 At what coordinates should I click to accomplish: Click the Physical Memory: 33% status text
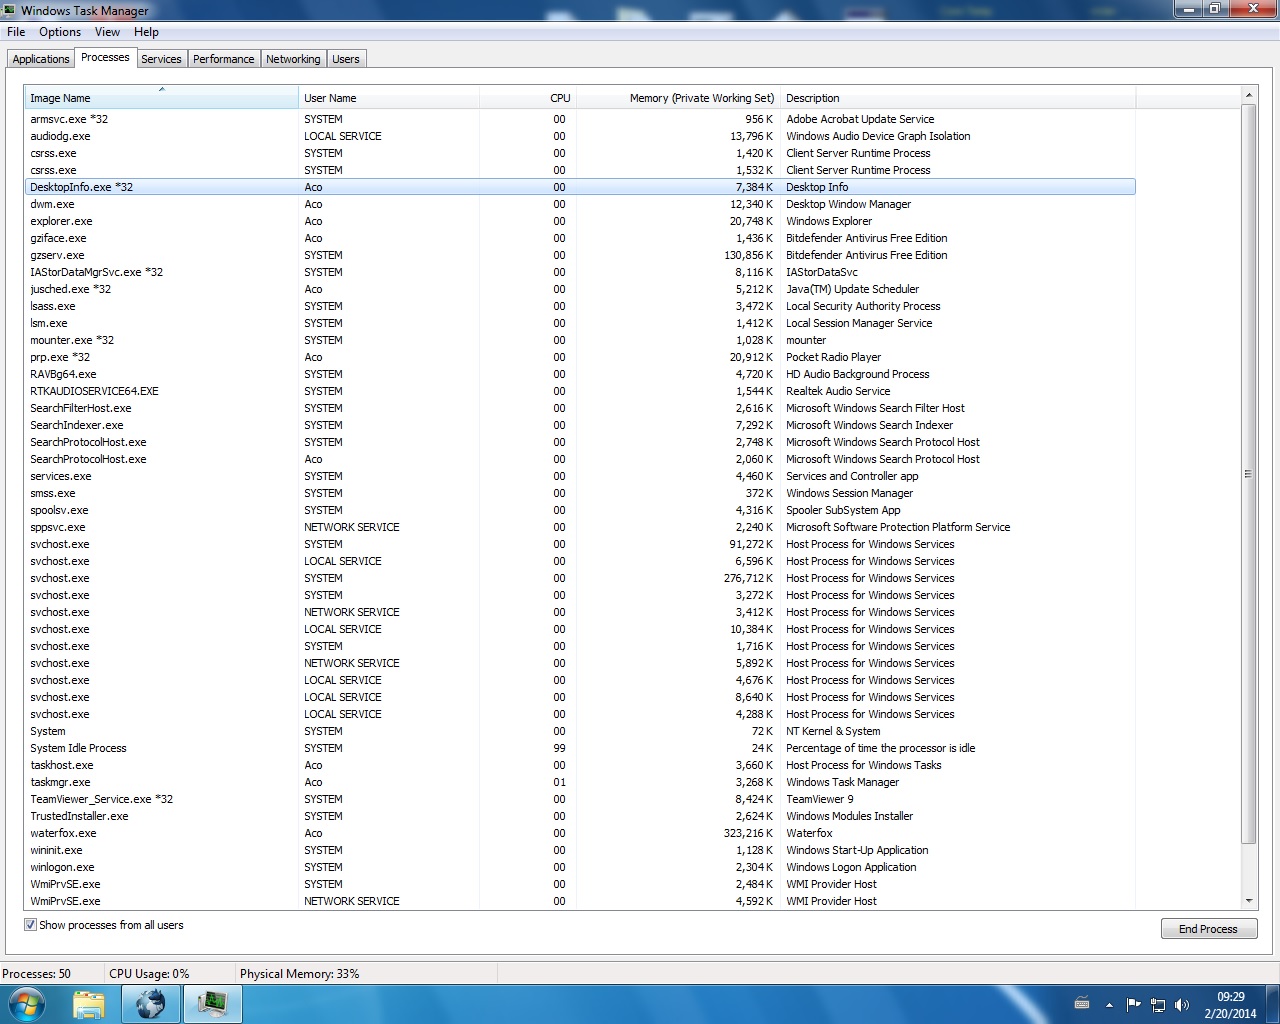click(x=299, y=974)
